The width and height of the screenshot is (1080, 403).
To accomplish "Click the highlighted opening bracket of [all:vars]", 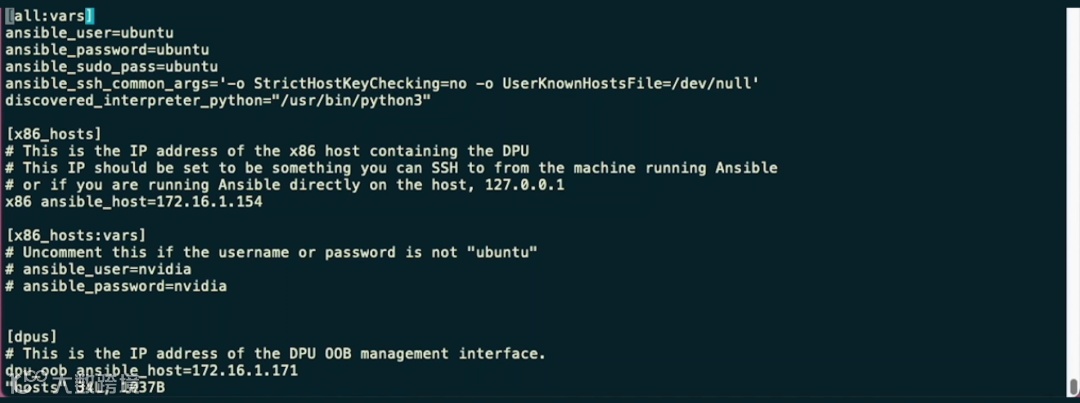I will point(10,16).
